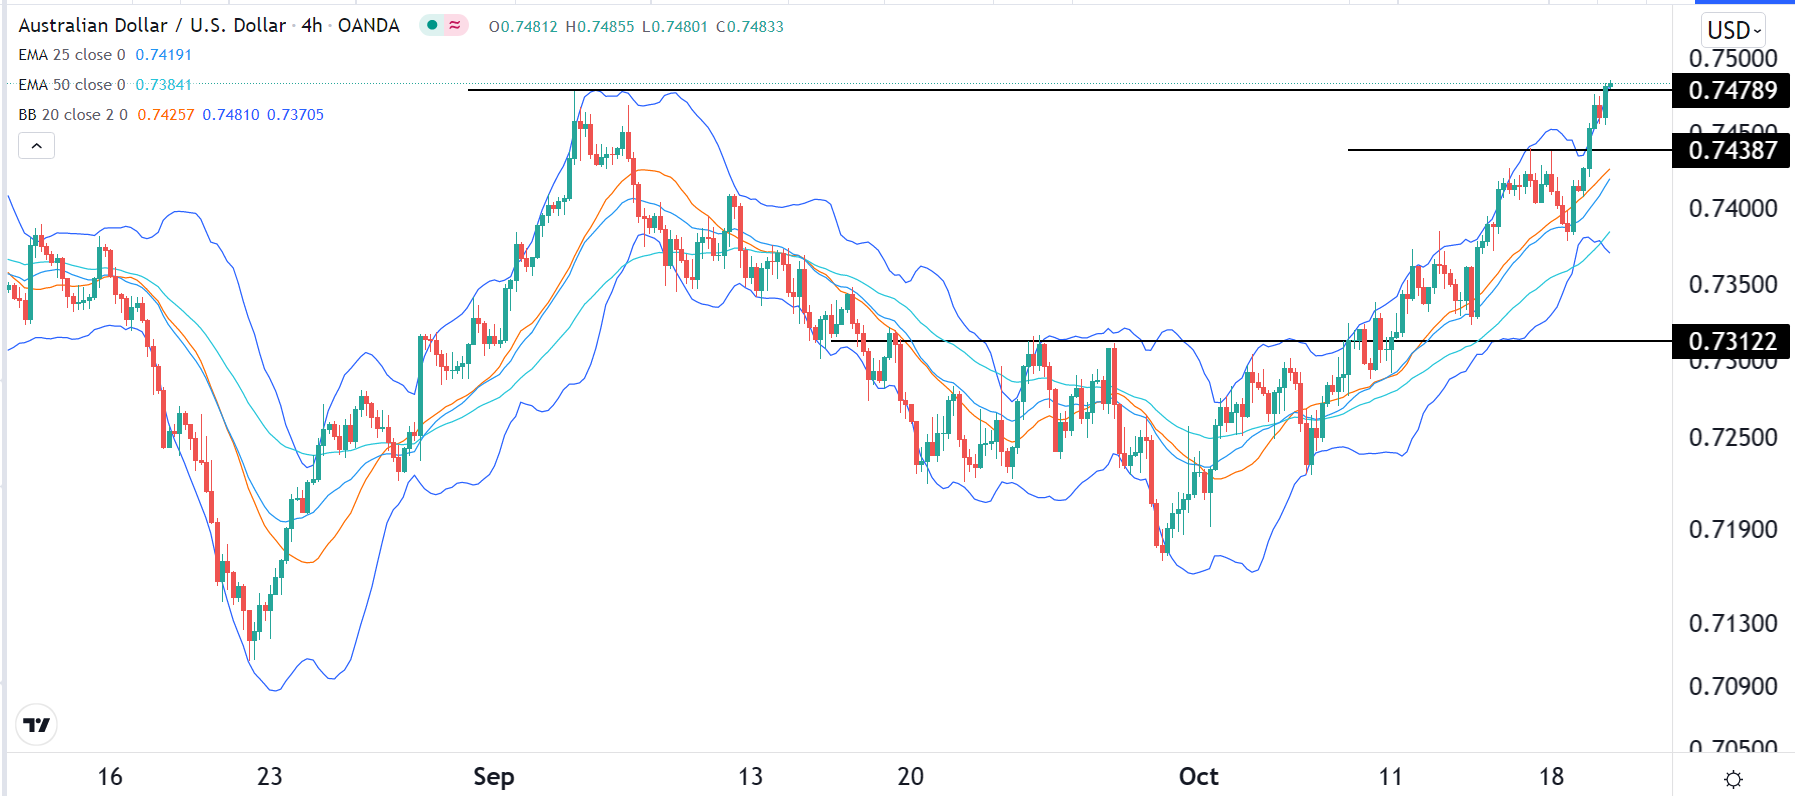The height and width of the screenshot is (796, 1795).
Task: Click the 0.74387 price line label
Action: click(x=1732, y=150)
